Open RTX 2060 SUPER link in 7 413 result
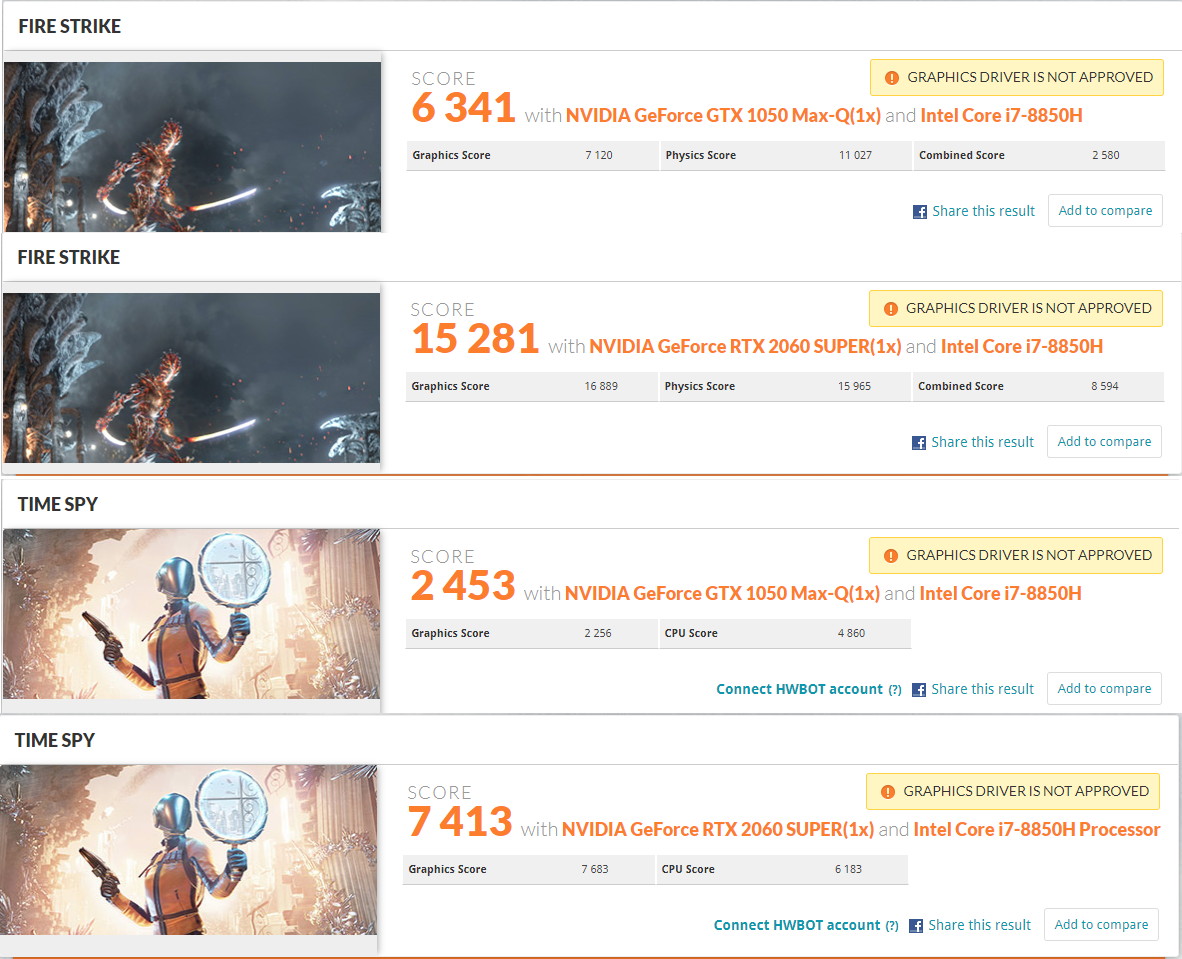The width and height of the screenshot is (1182, 959). (718, 829)
